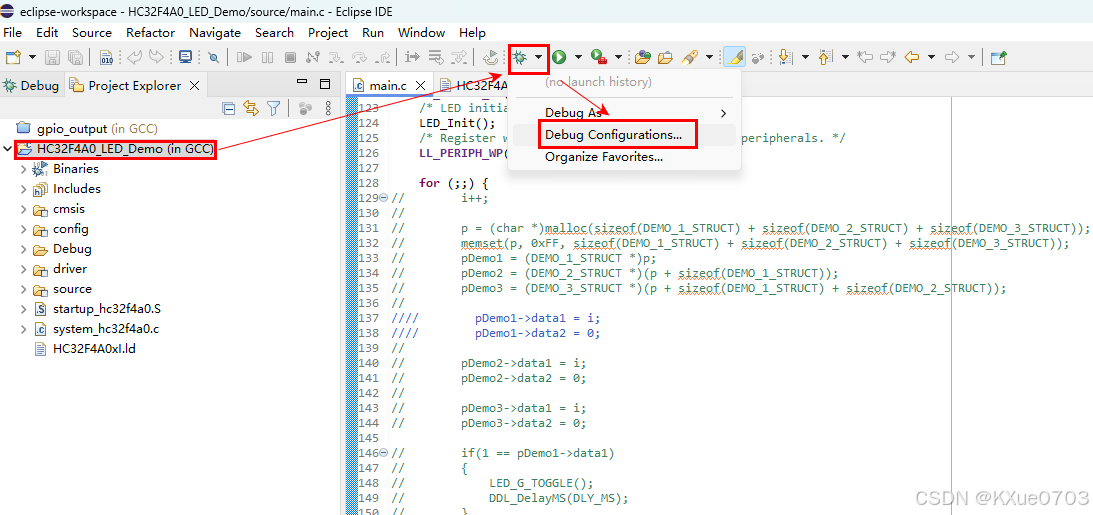Image resolution: width=1093 pixels, height=515 pixels.
Task: Open the Debug button dropdown arrow
Action: [540, 57]
